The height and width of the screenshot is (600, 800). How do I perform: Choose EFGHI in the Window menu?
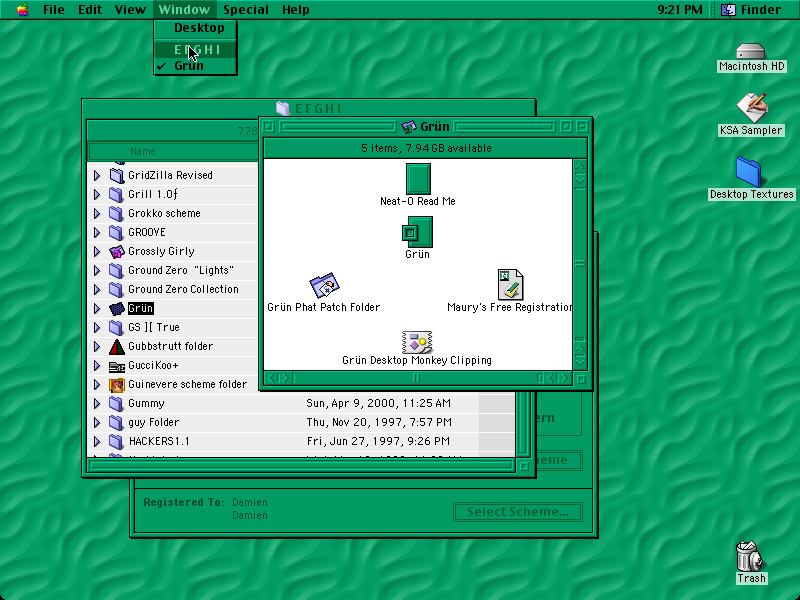(195, 49)
